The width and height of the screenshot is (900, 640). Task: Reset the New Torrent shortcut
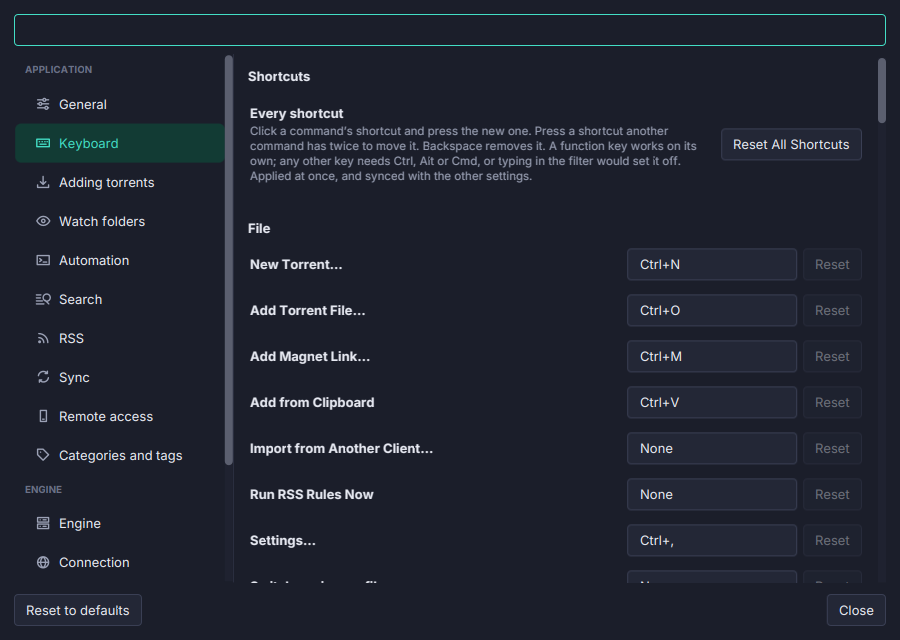point(832,265)
